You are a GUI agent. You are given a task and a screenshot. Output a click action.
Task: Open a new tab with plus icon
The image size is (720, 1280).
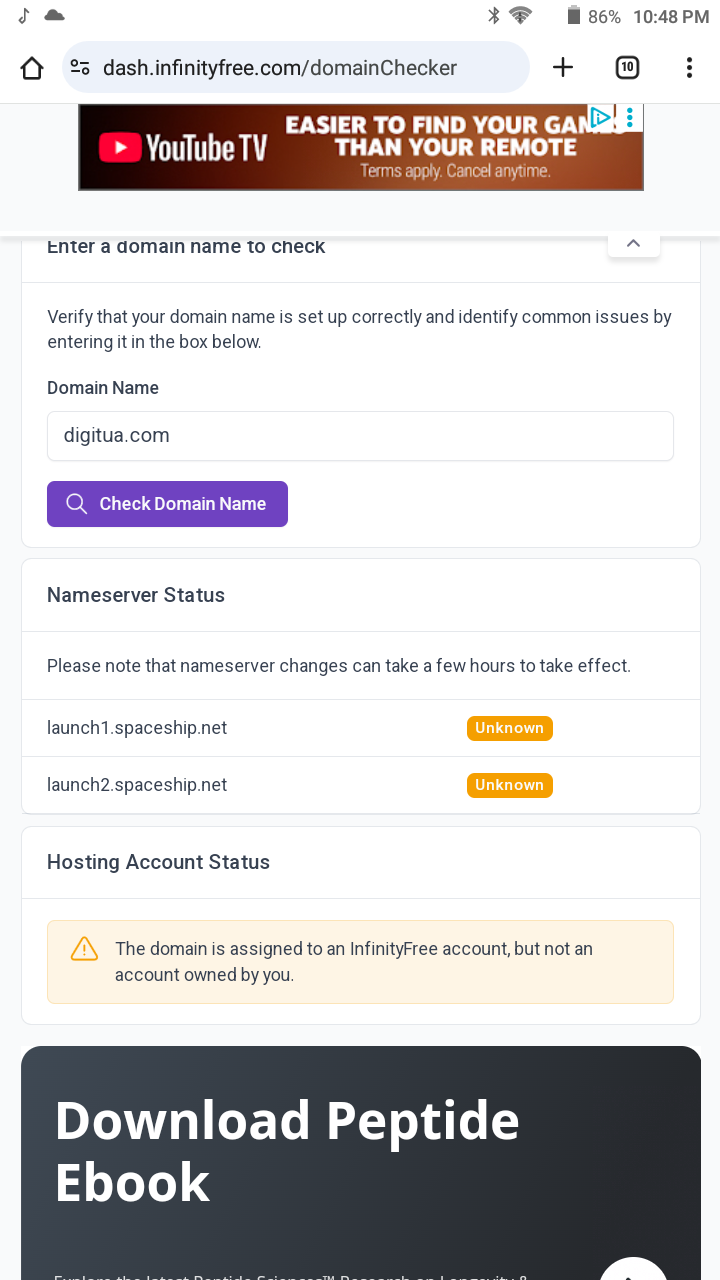563,67
